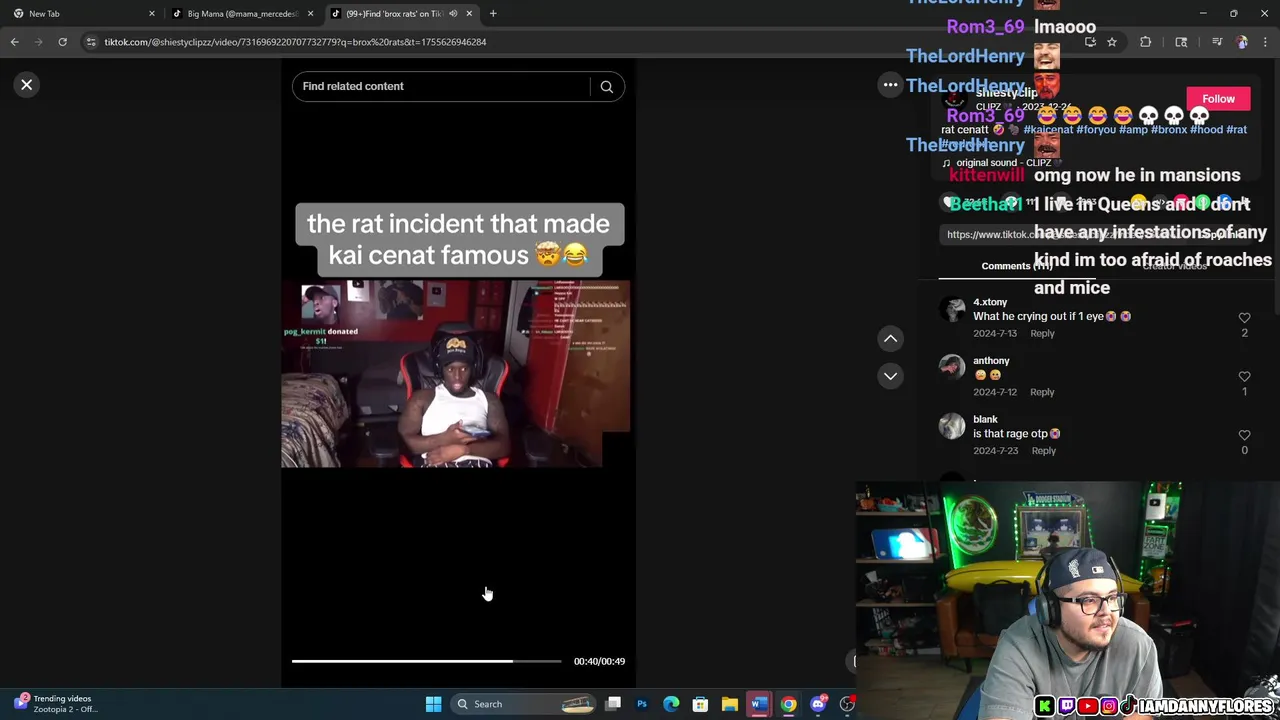
Task: Like the anthony comment with heart icon
Action: [1244, 377]
